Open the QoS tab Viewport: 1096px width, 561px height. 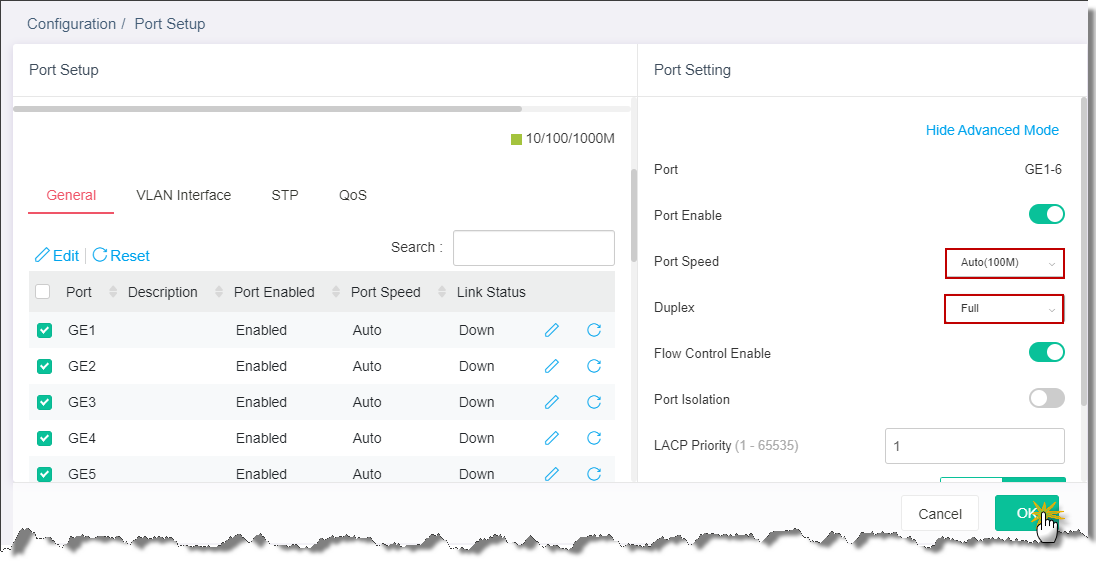click(x=353, y=195)
